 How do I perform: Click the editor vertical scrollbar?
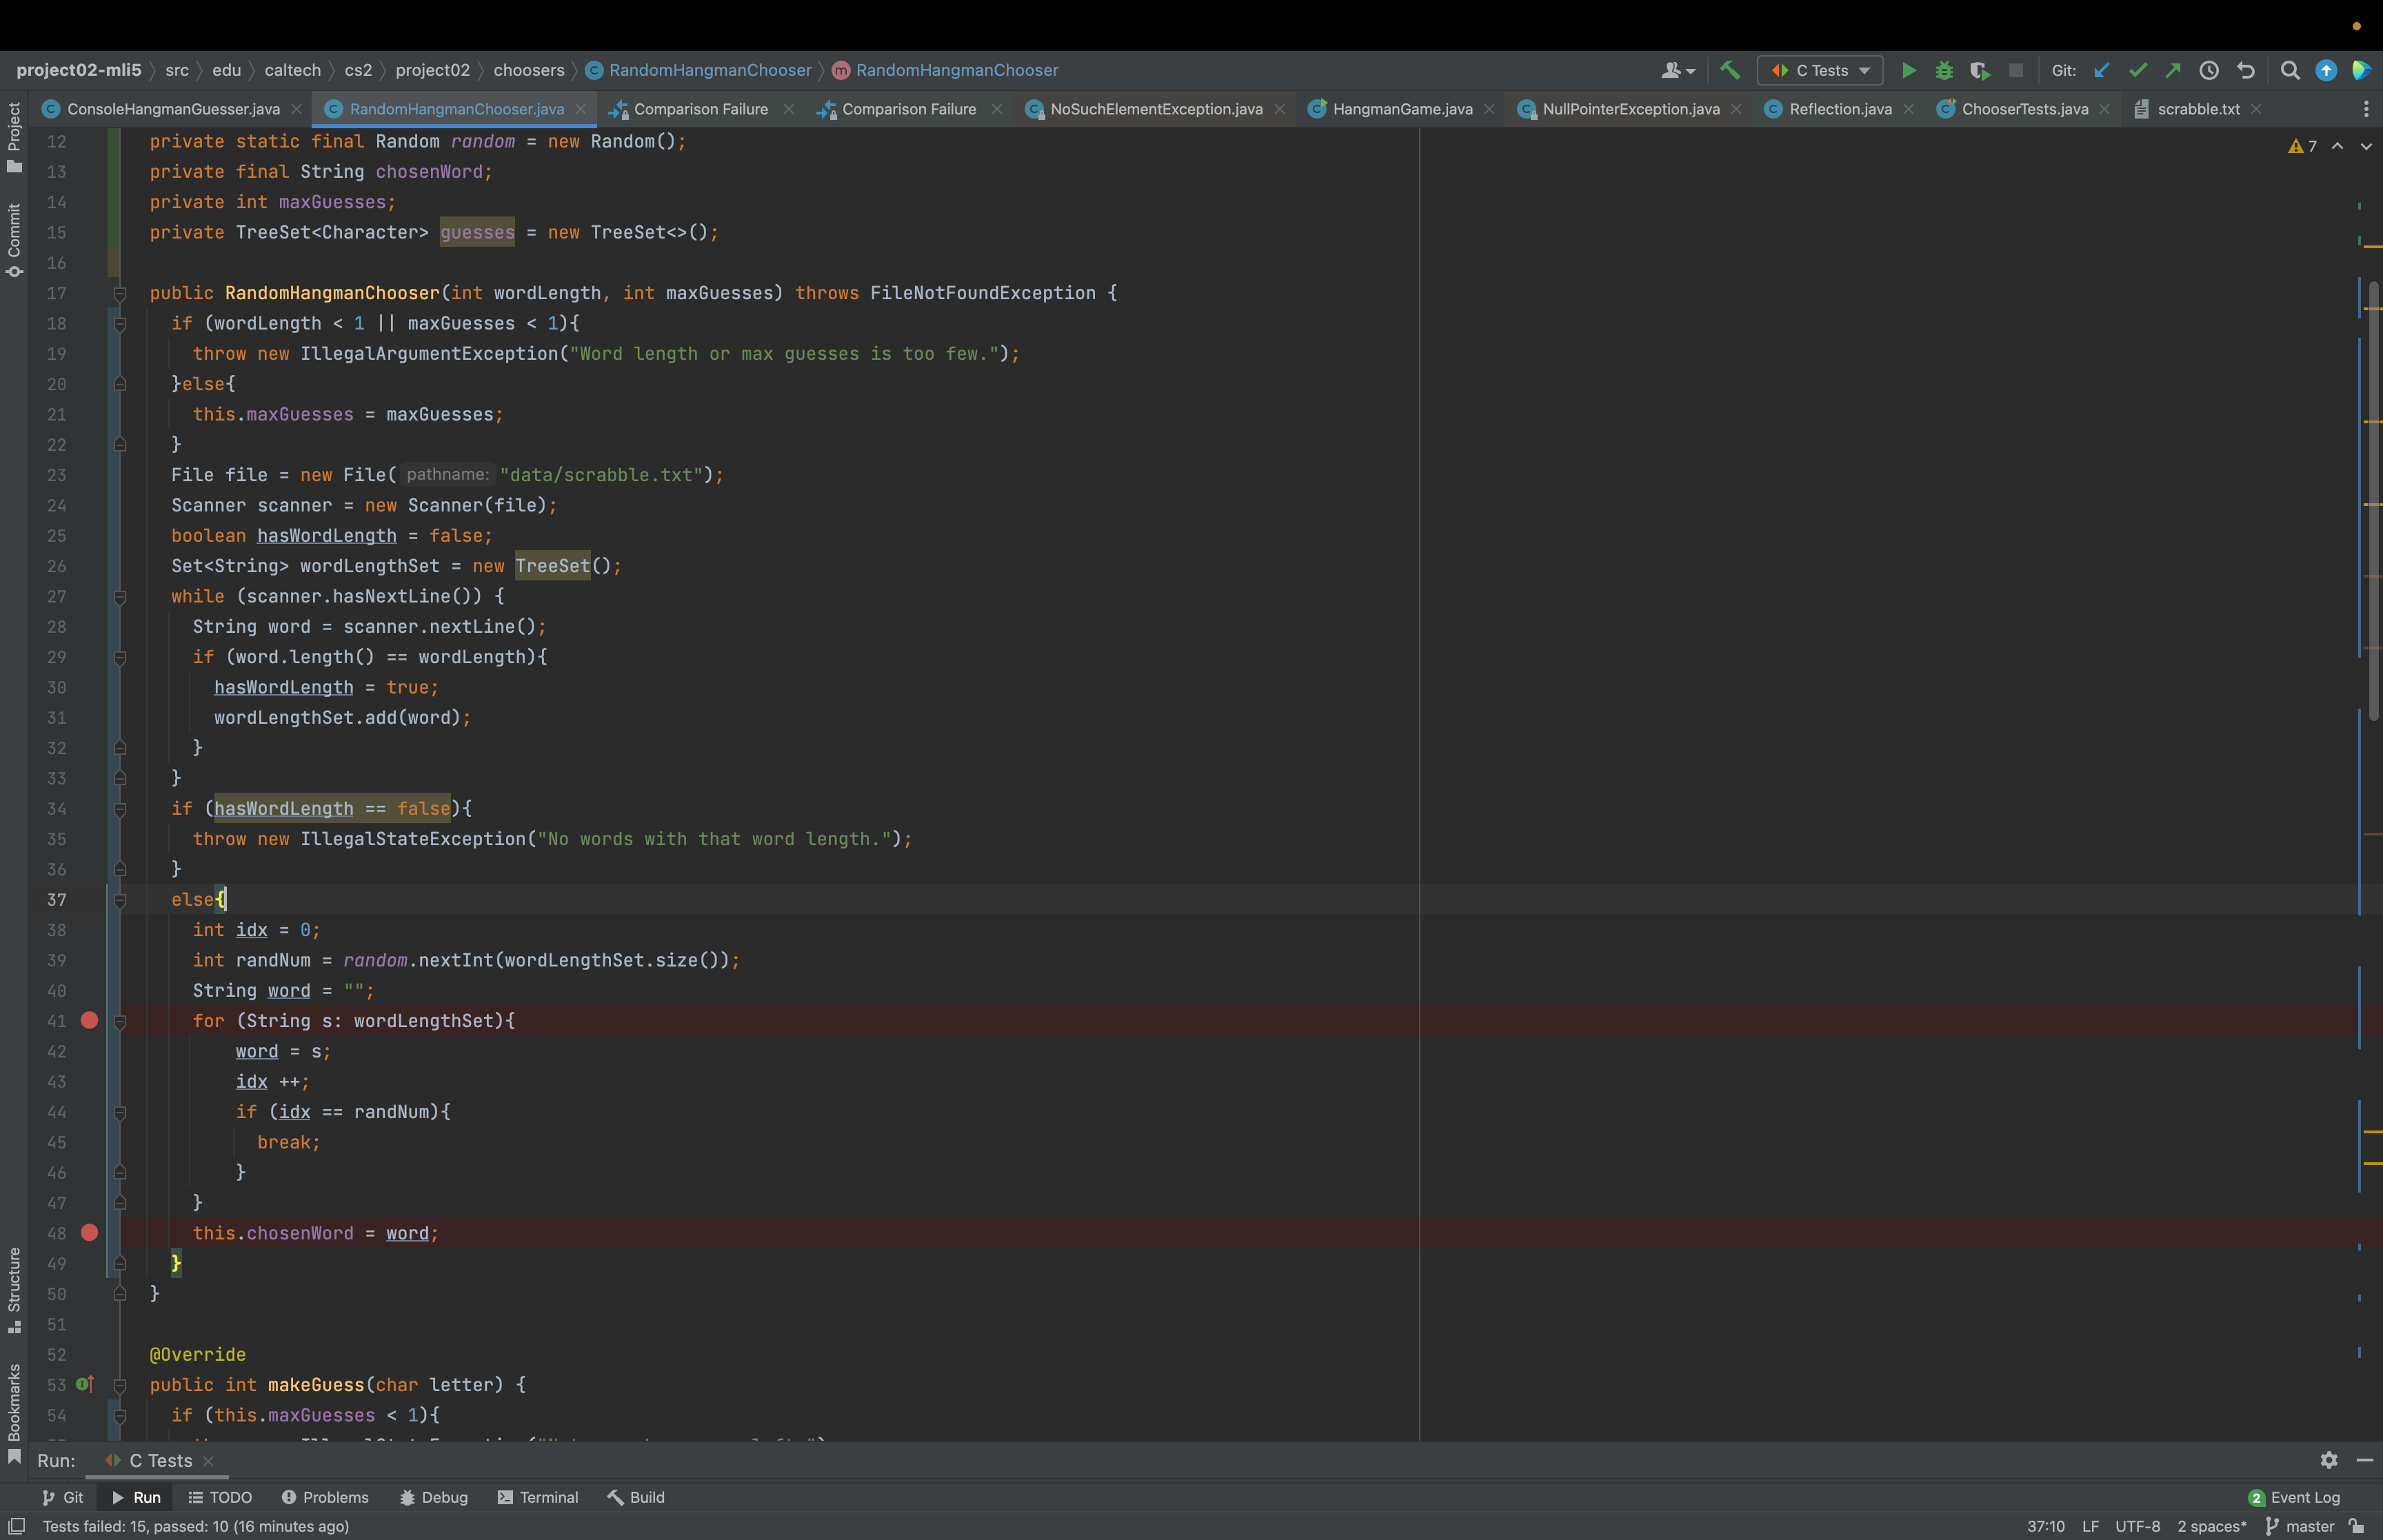coord(2373,500)
